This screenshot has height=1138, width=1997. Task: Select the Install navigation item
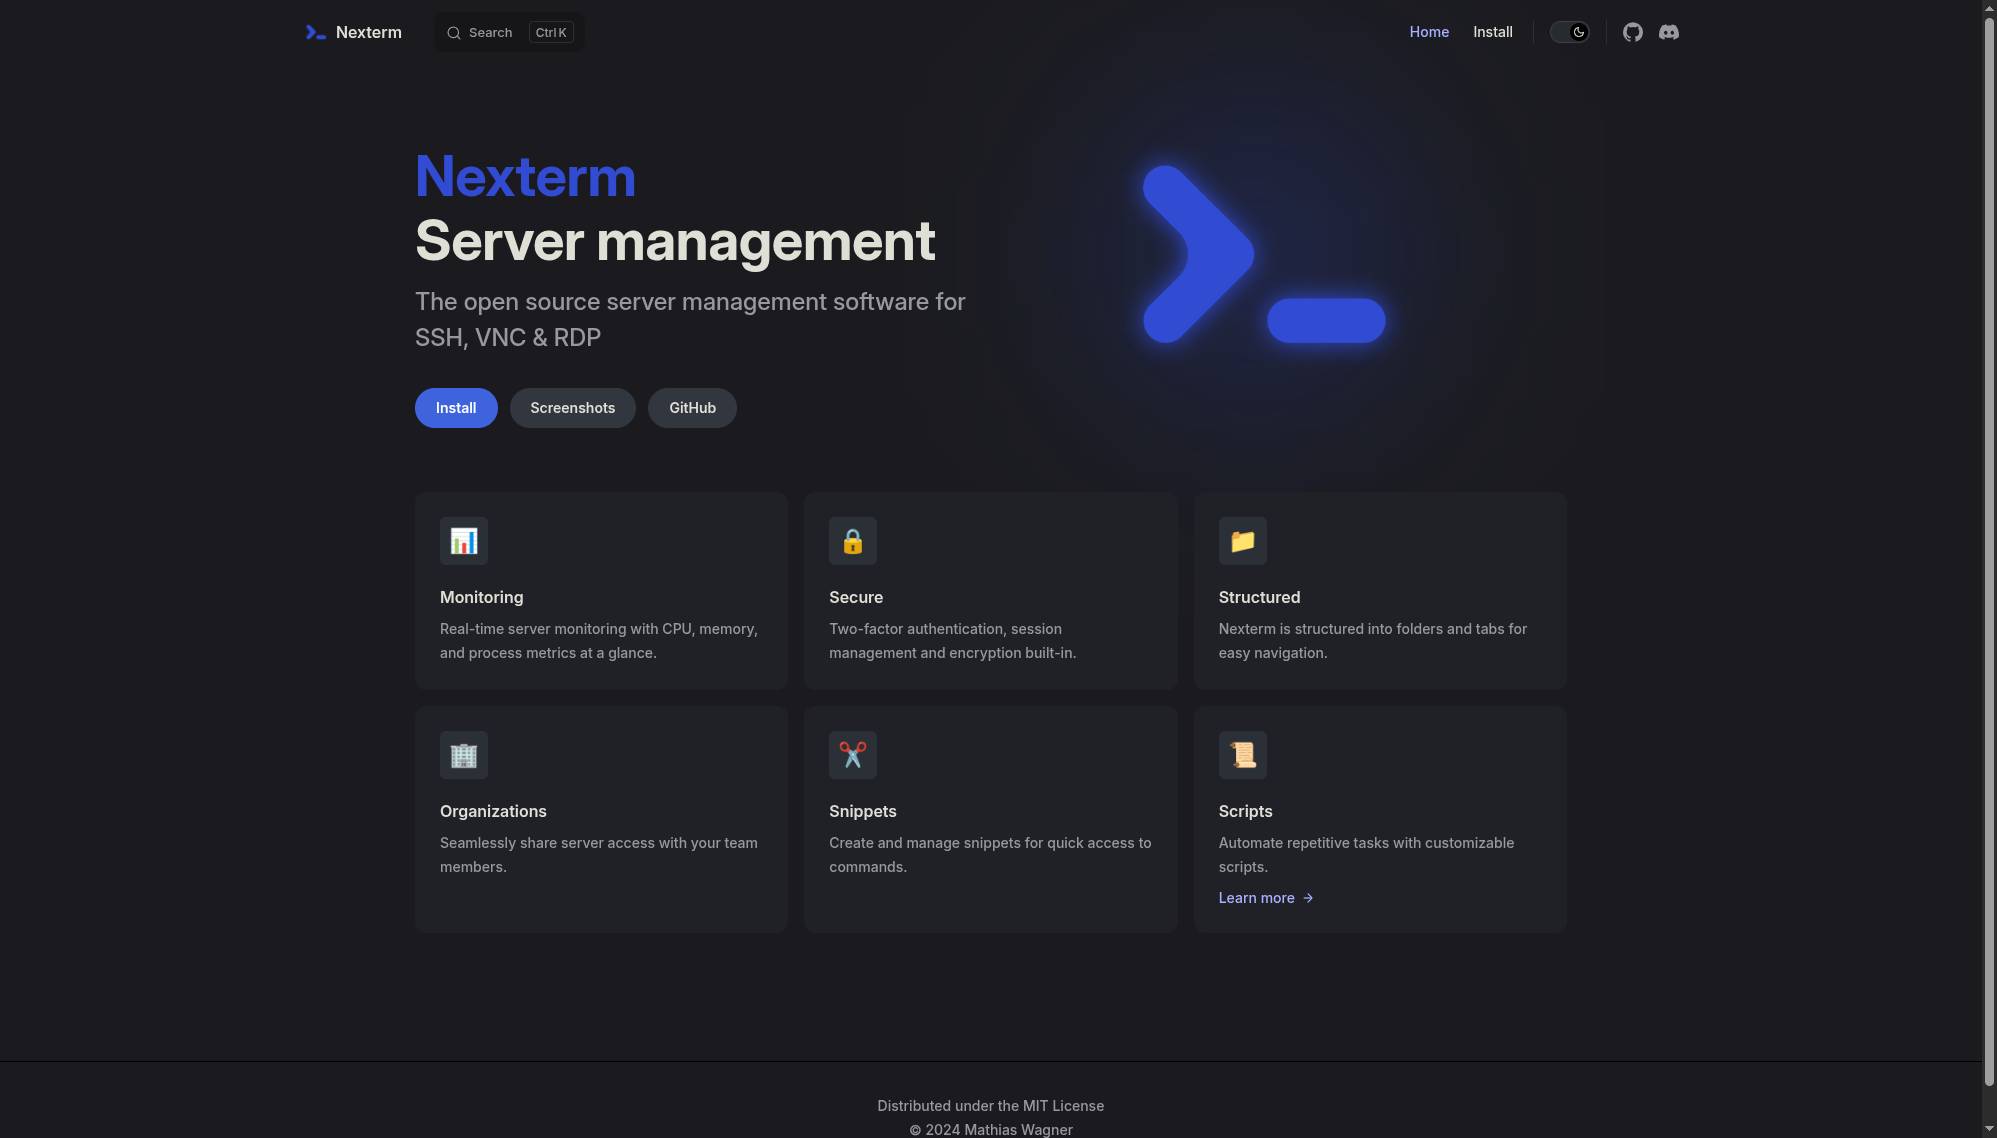click(x=1492, y=32)
